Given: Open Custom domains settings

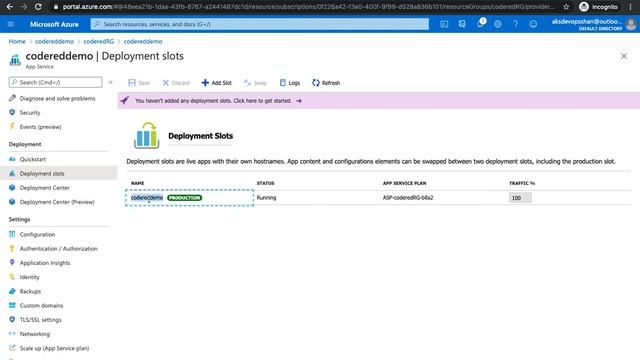Looking at the screenshot, I should [x=41, y=306].
